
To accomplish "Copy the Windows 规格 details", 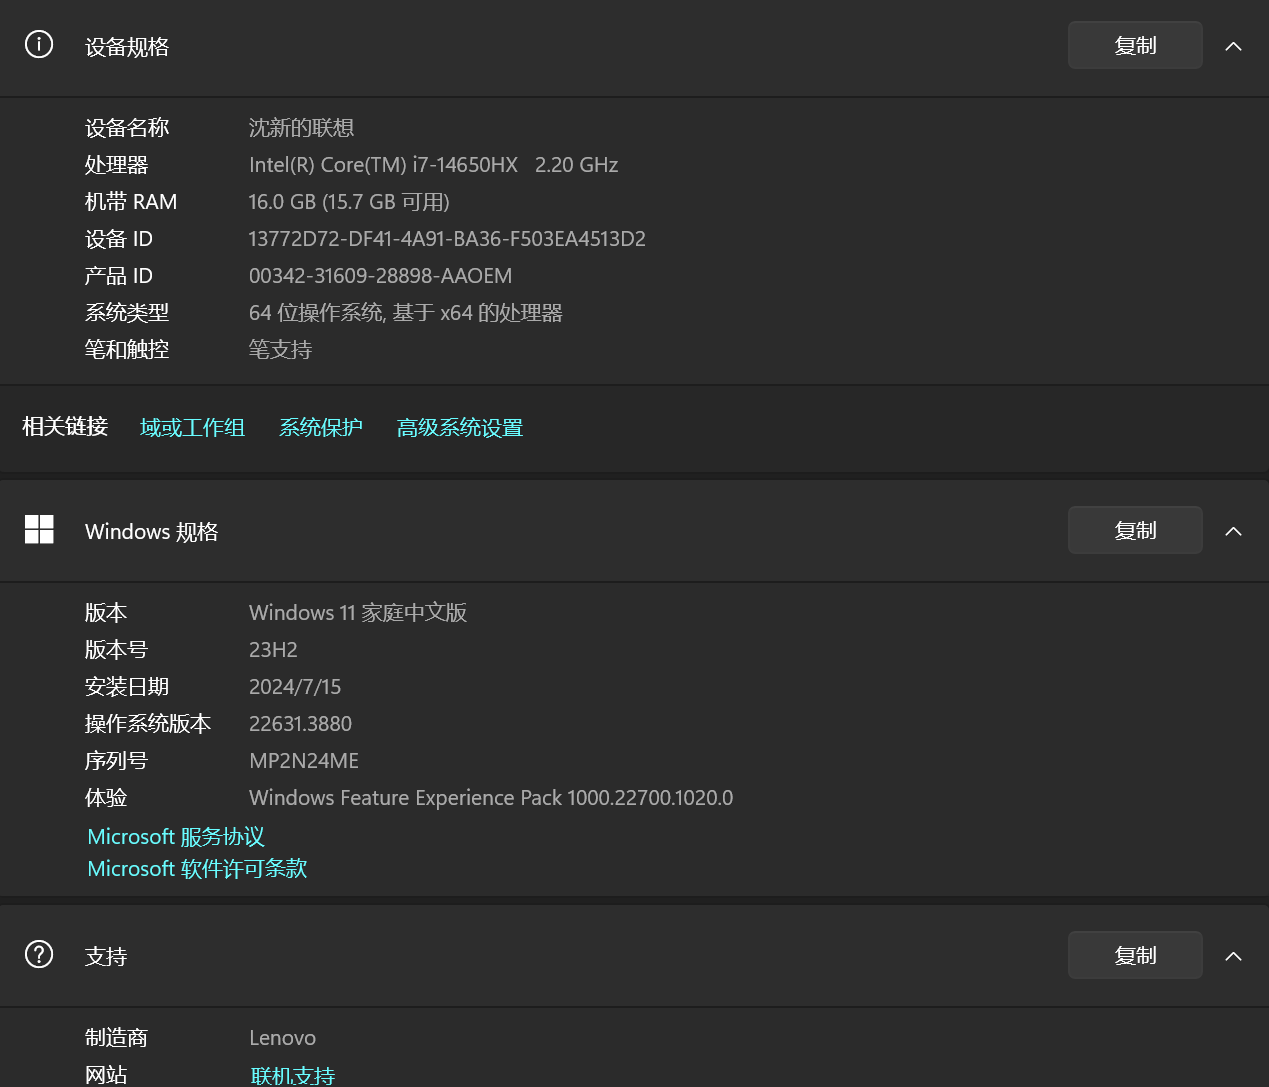I will coord(1135,530).
